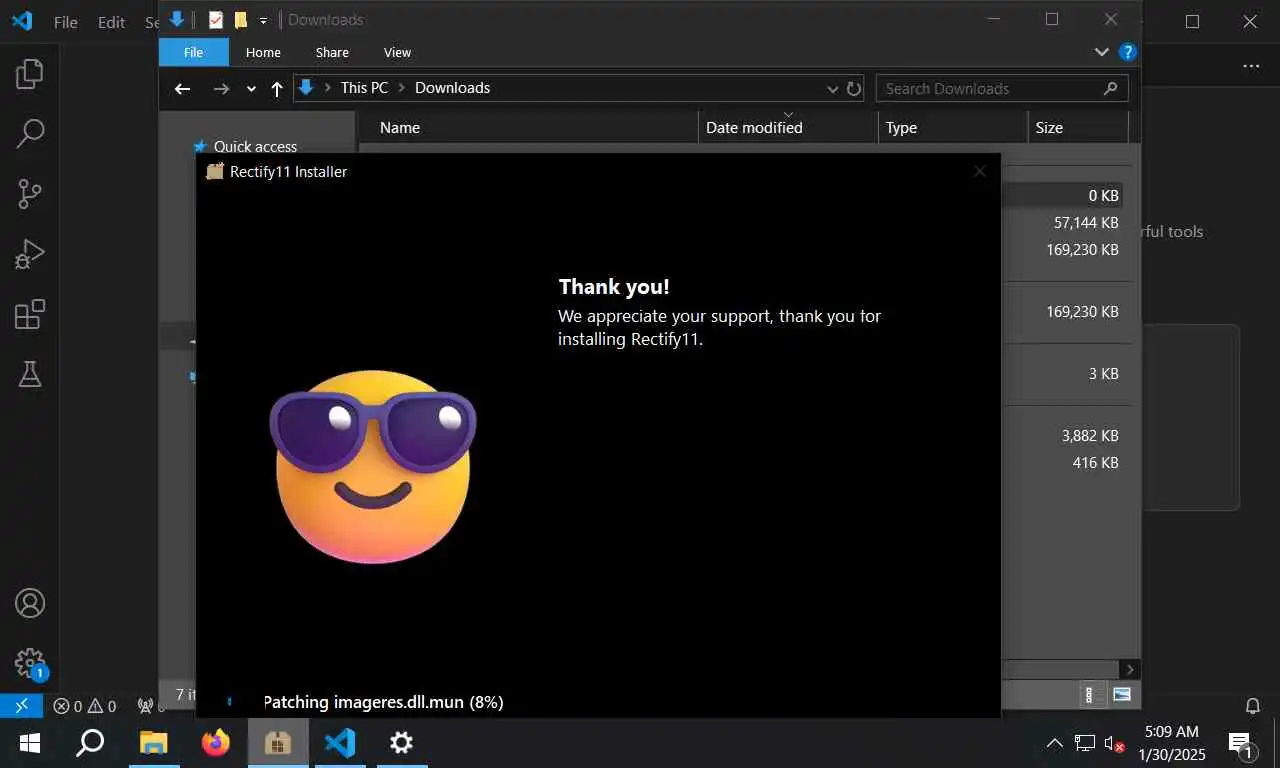
Task: Open the Share ribbon tab
Action: tap(332, 52)
